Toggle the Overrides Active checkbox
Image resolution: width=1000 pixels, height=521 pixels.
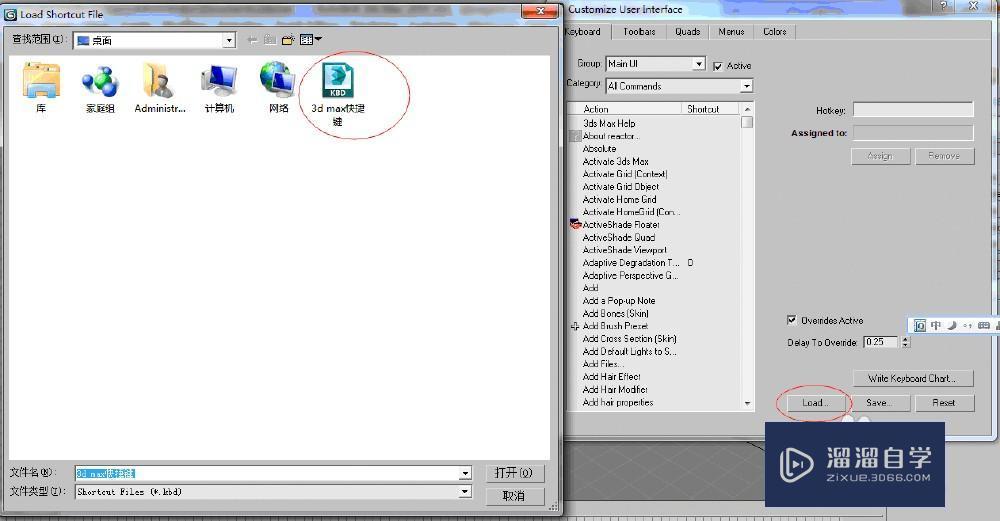point(791,320)
